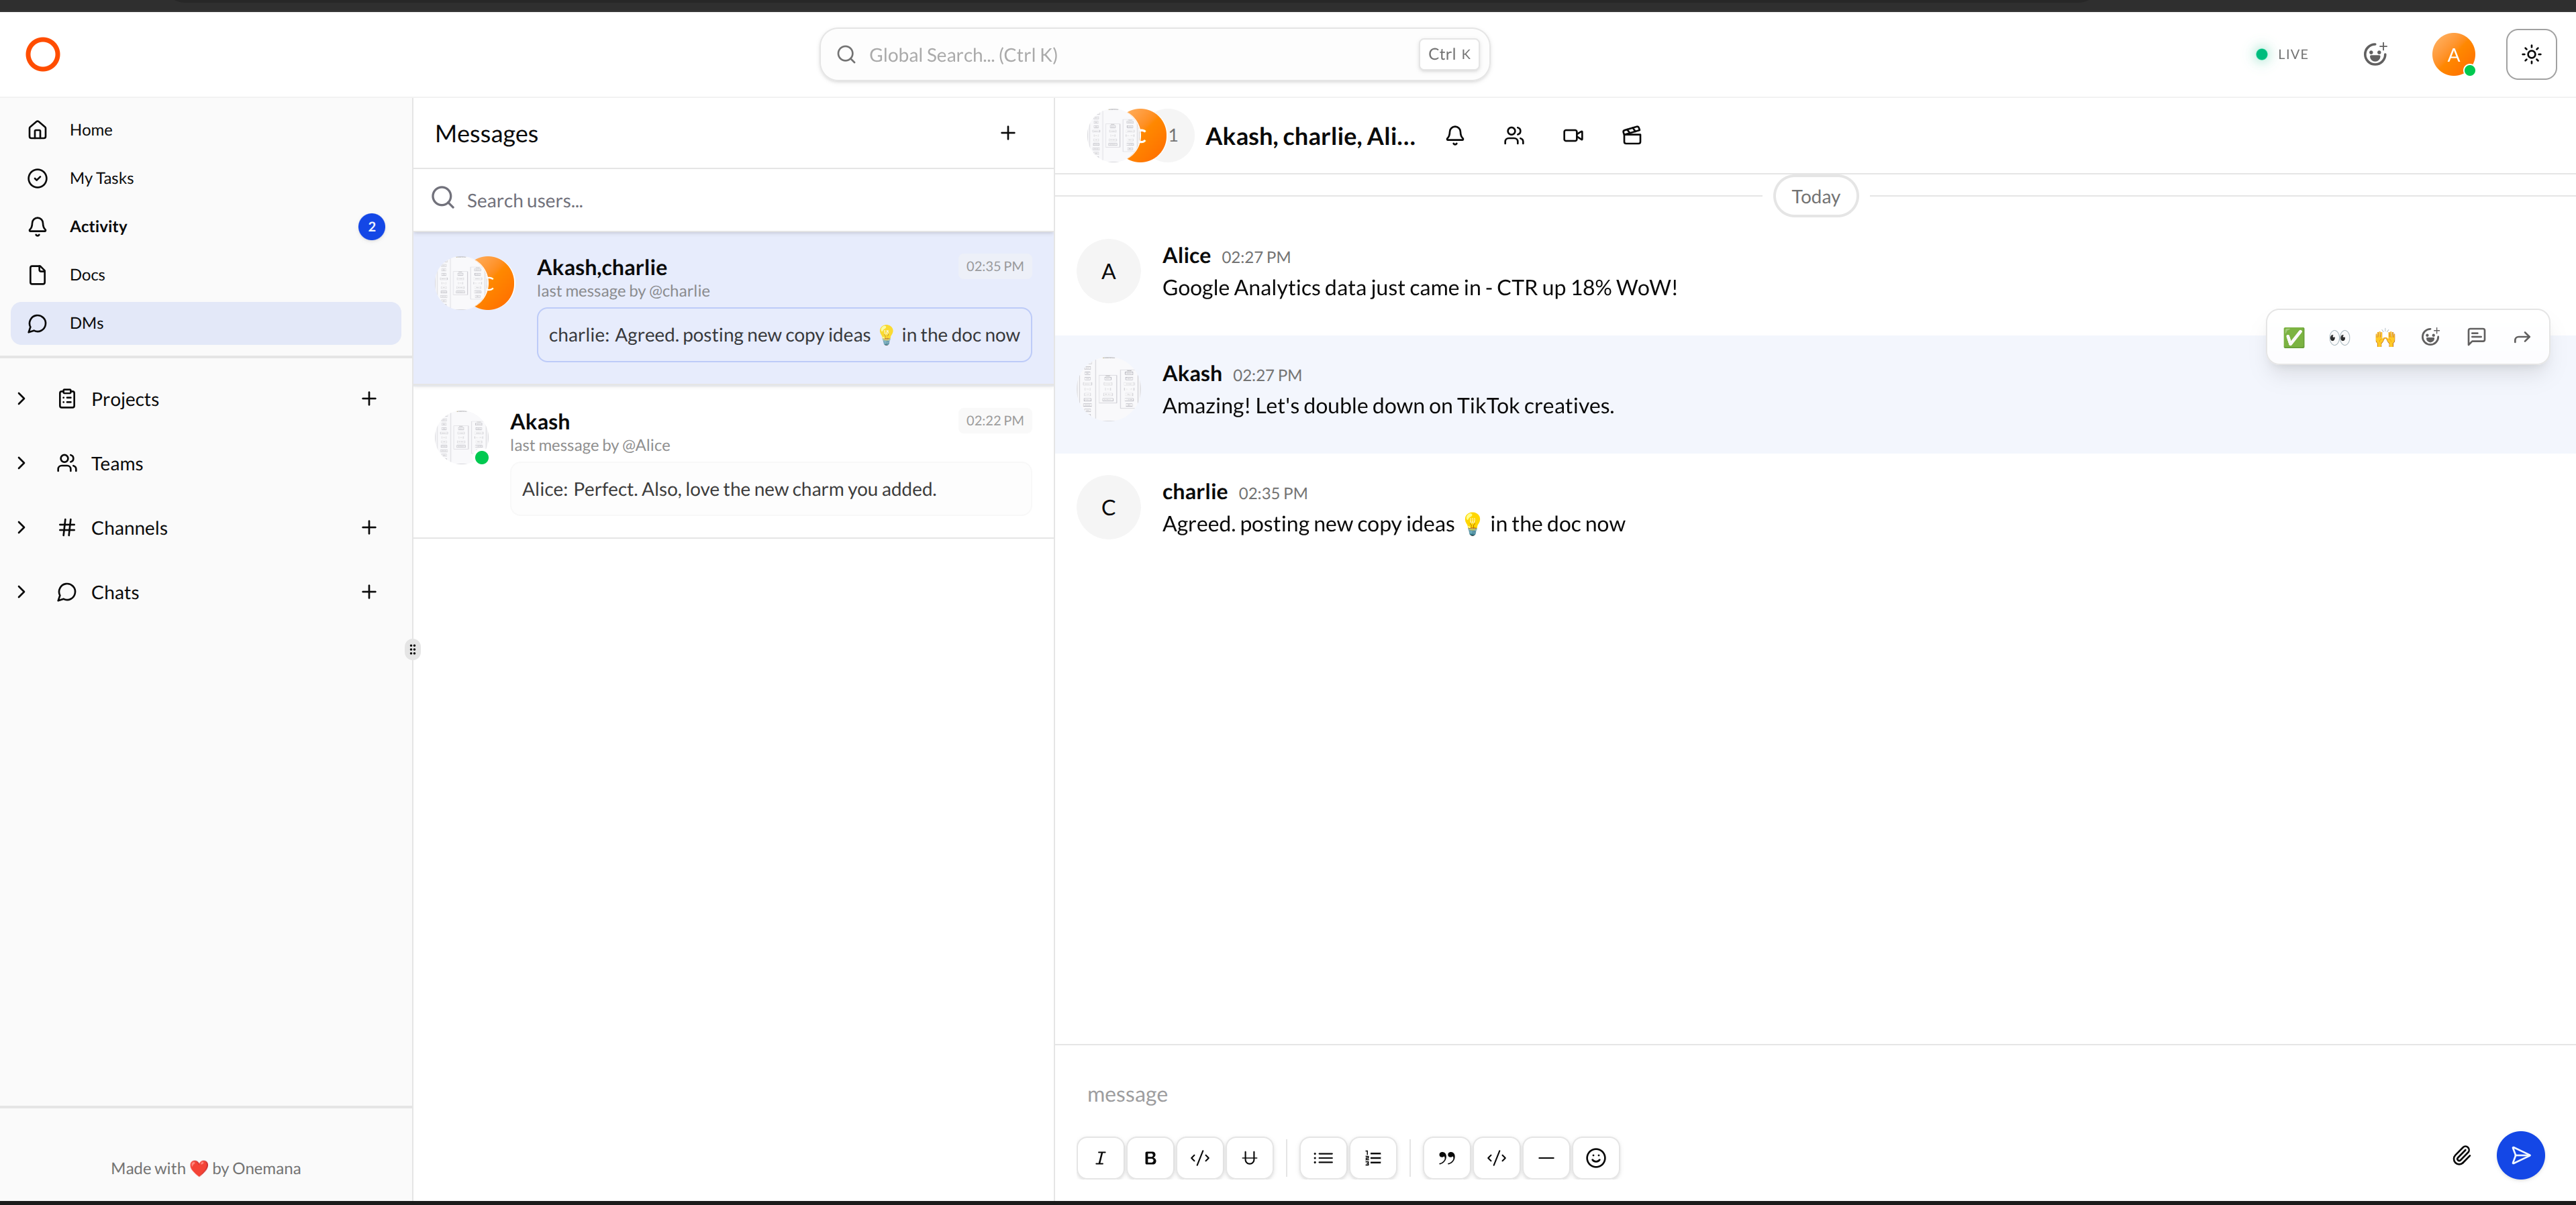
Task: Expand the Projects section chevron
Action: tap(22, 399)
